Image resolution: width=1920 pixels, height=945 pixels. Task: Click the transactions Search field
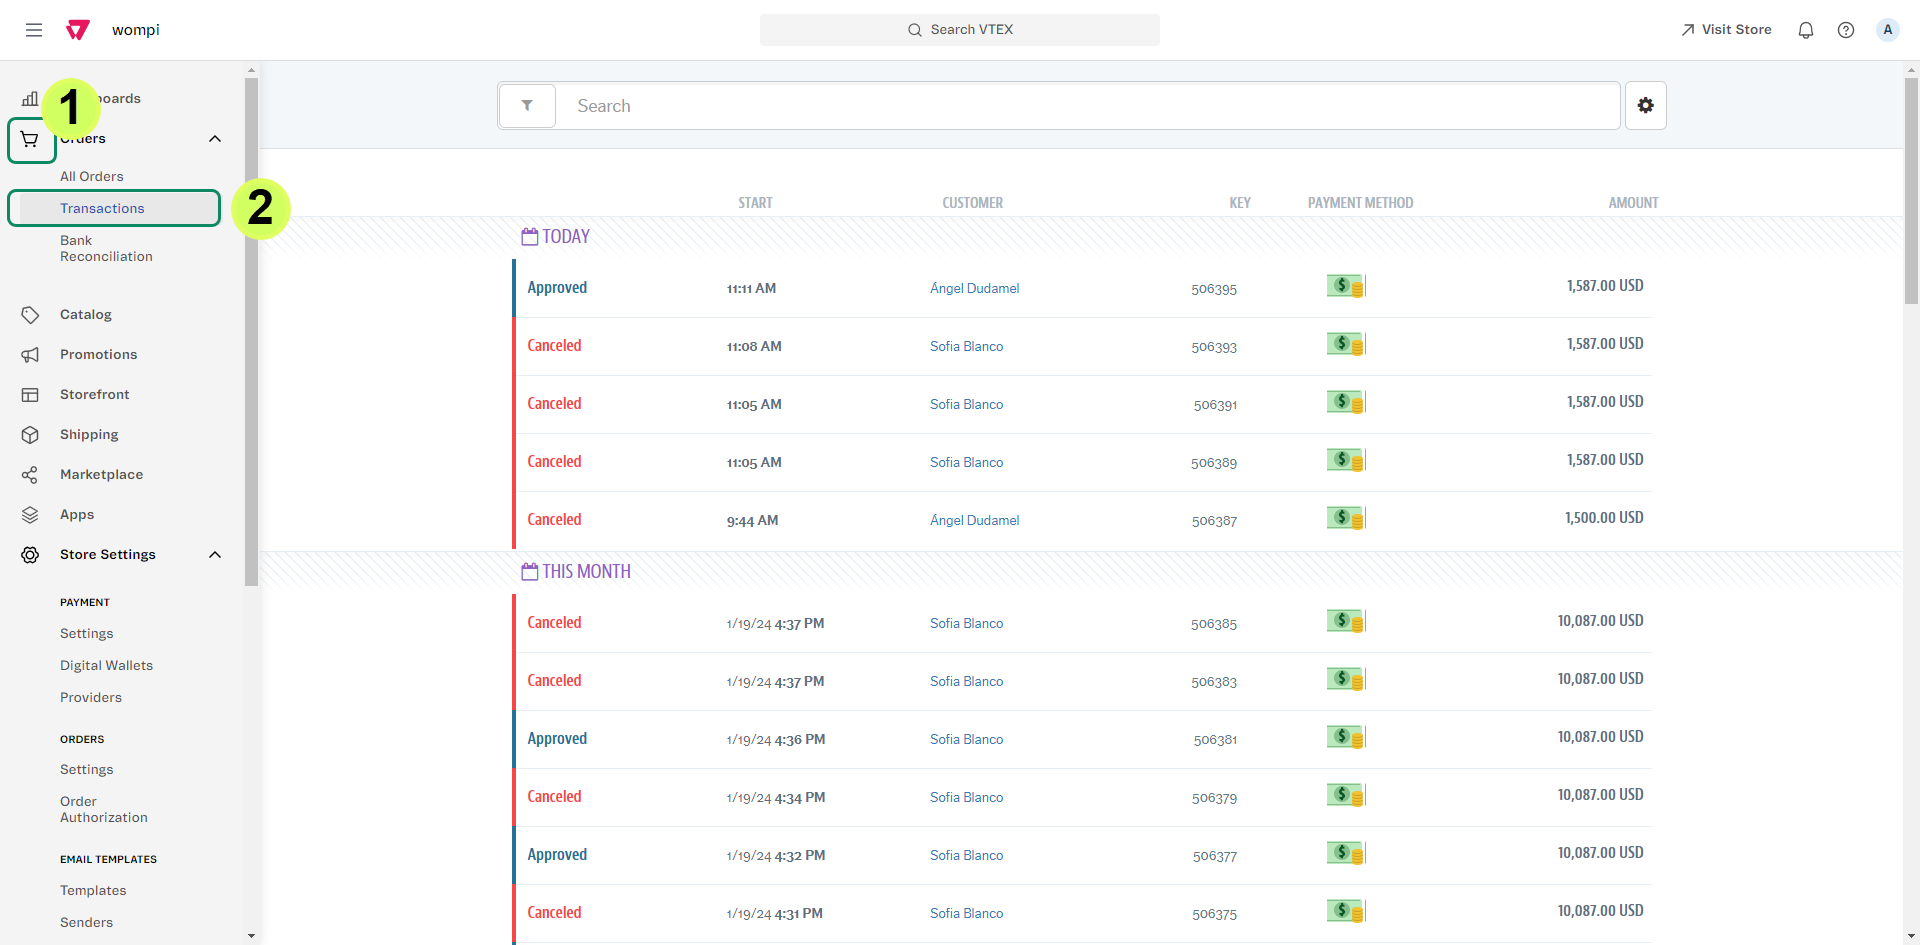(x=1085, y=106)
